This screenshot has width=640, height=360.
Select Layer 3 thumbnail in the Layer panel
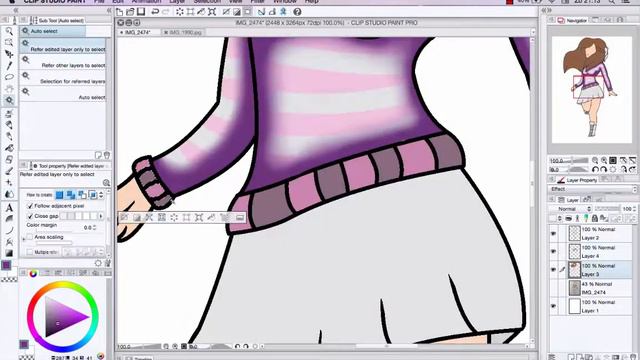coord(575,270)
